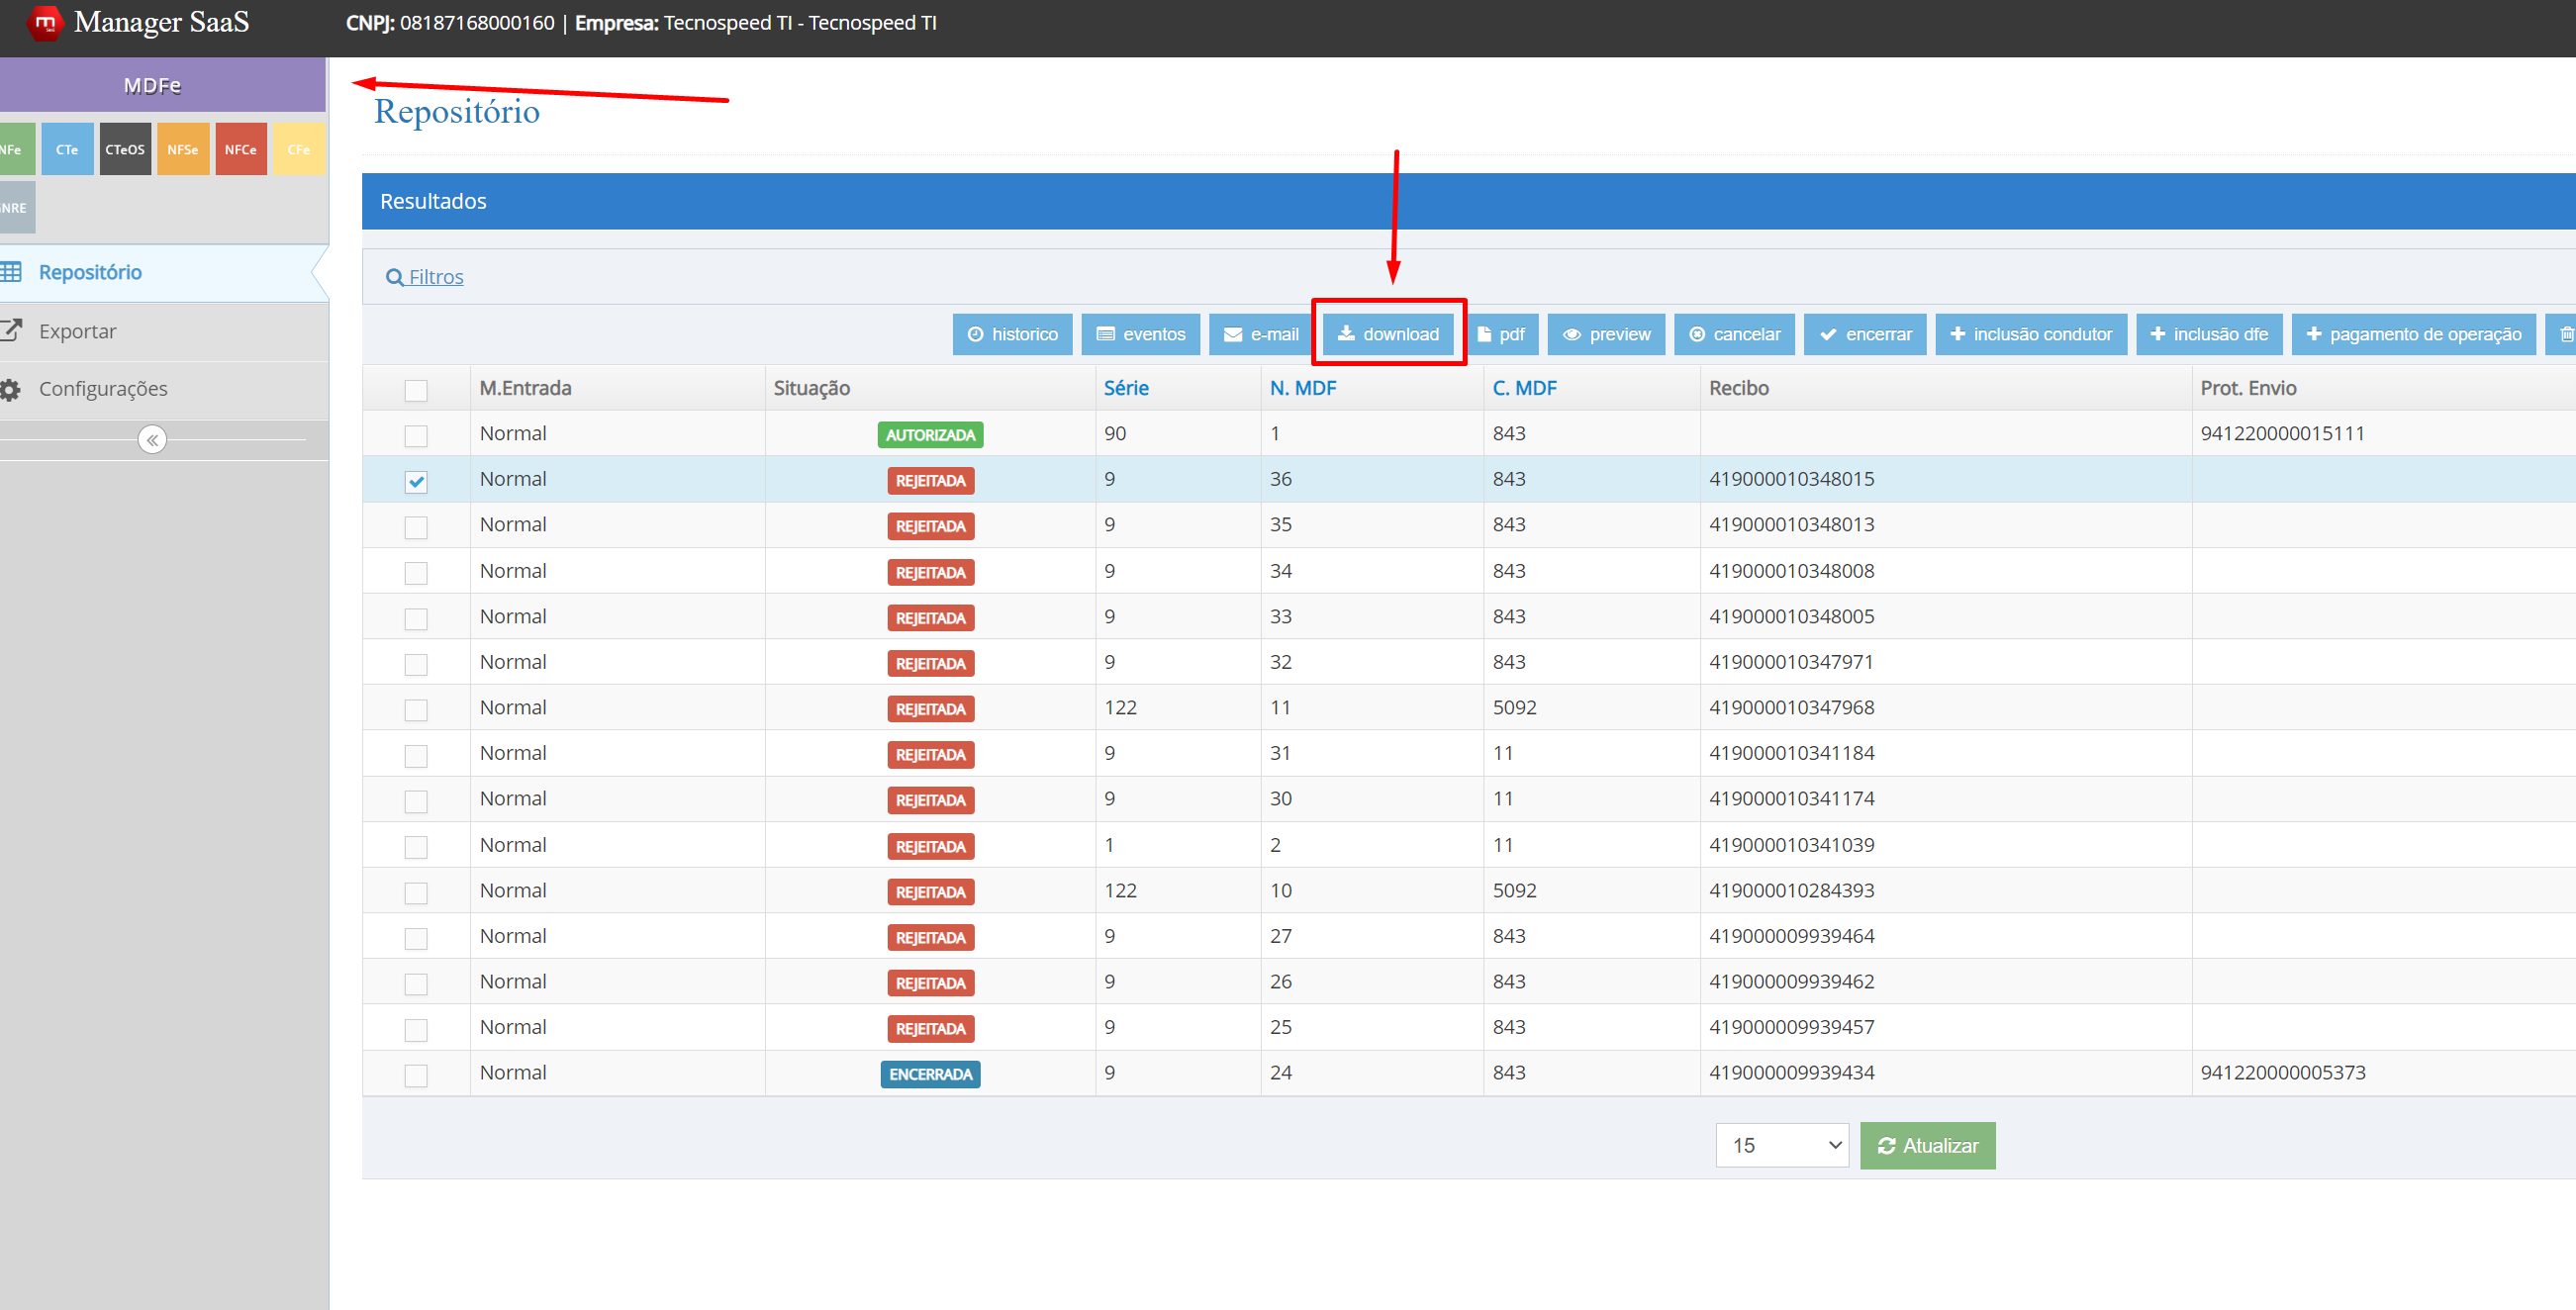Check the row with recibo 419000010284393

coord(416,893)
